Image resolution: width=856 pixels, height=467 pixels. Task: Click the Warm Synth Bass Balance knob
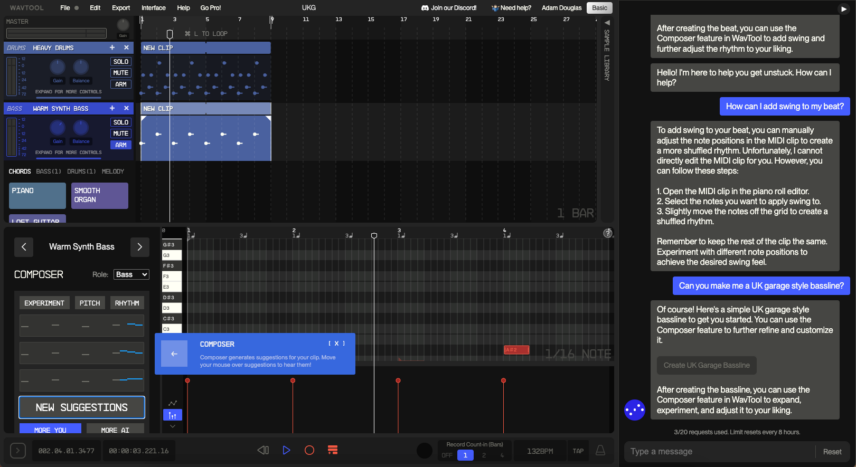tap(81, 128)
